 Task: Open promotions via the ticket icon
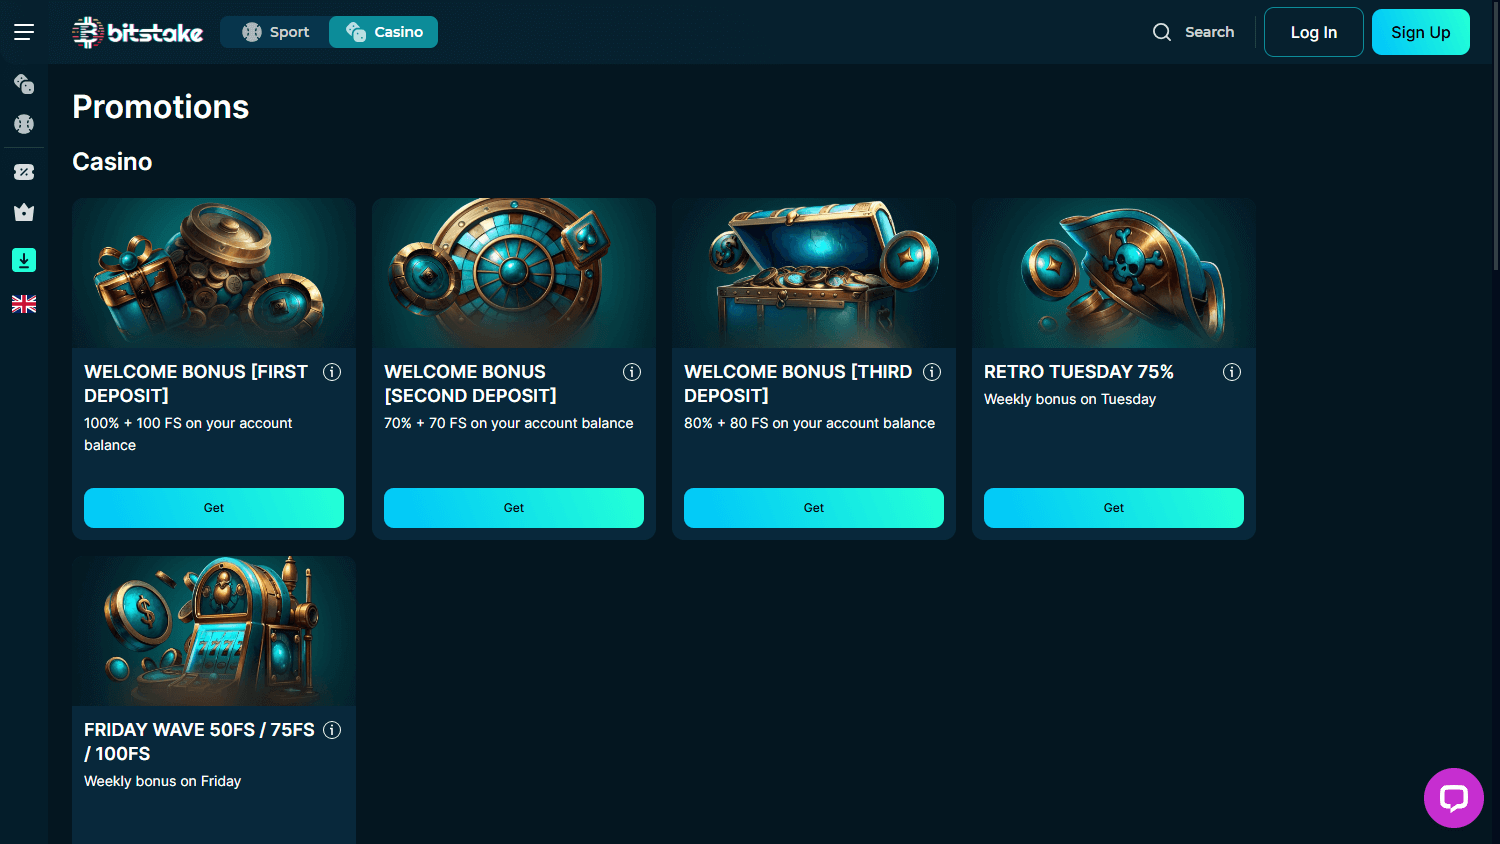tap(24, 171)
